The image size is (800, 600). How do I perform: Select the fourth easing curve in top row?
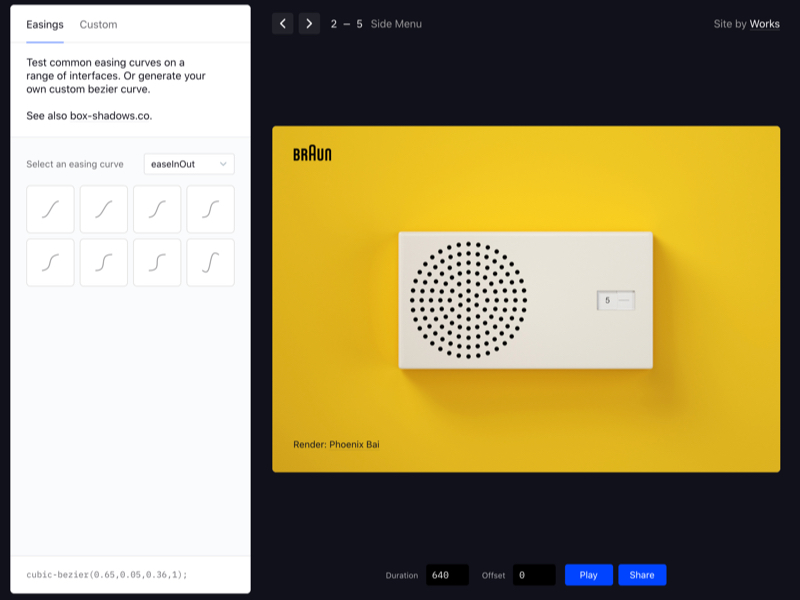[x=210, y=210]
